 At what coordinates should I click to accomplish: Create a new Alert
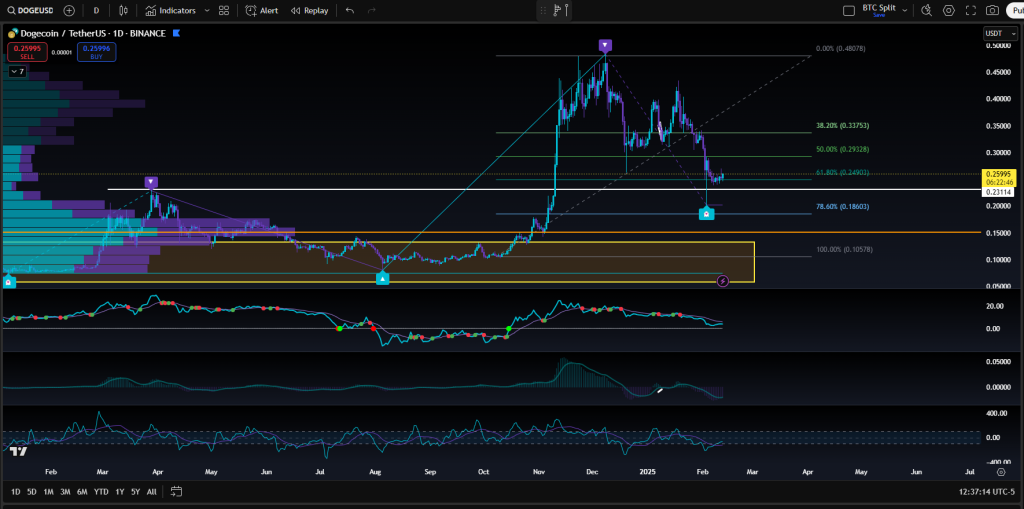coord(263,10)
